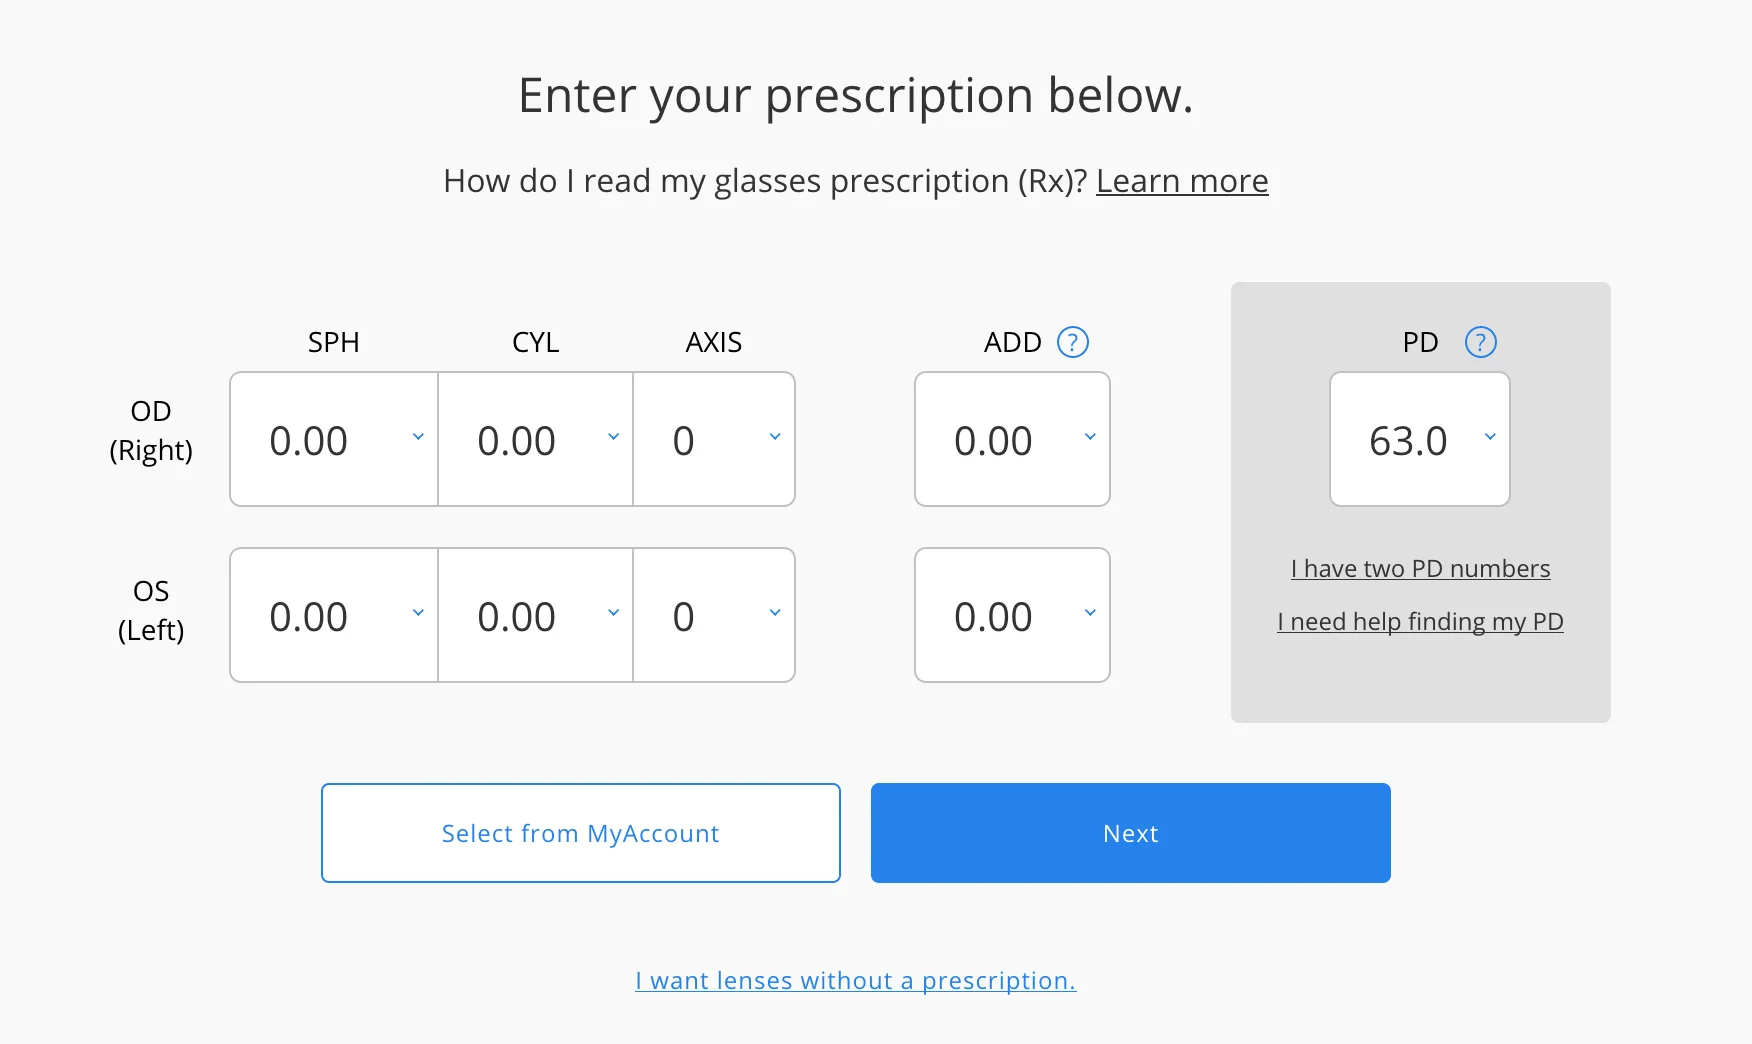Click the PD help icon
Image resolution: width=1752 pixels, height=1044 pixels.
coord(1481,342)
